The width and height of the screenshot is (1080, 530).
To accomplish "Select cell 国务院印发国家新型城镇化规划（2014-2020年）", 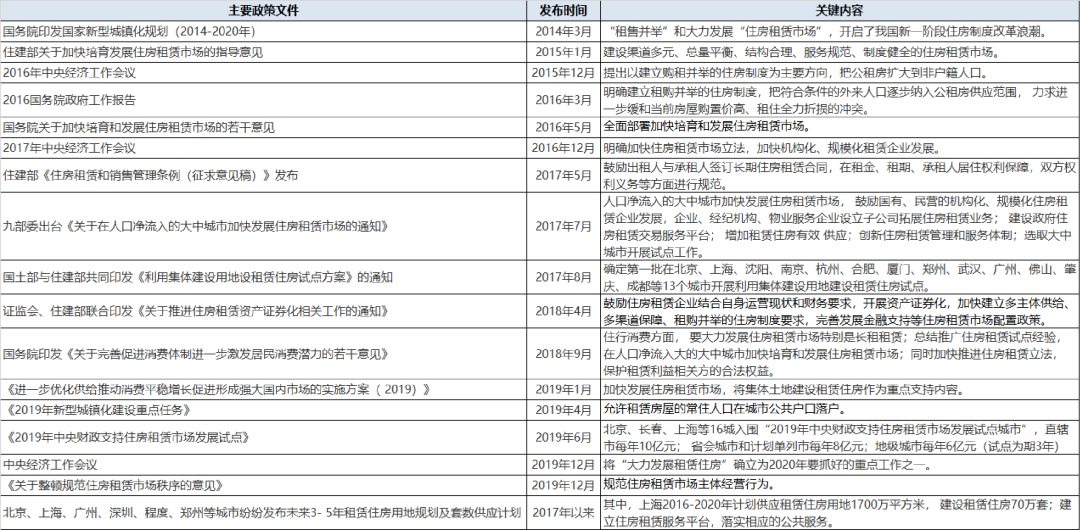I will click(x=264, y=32).
